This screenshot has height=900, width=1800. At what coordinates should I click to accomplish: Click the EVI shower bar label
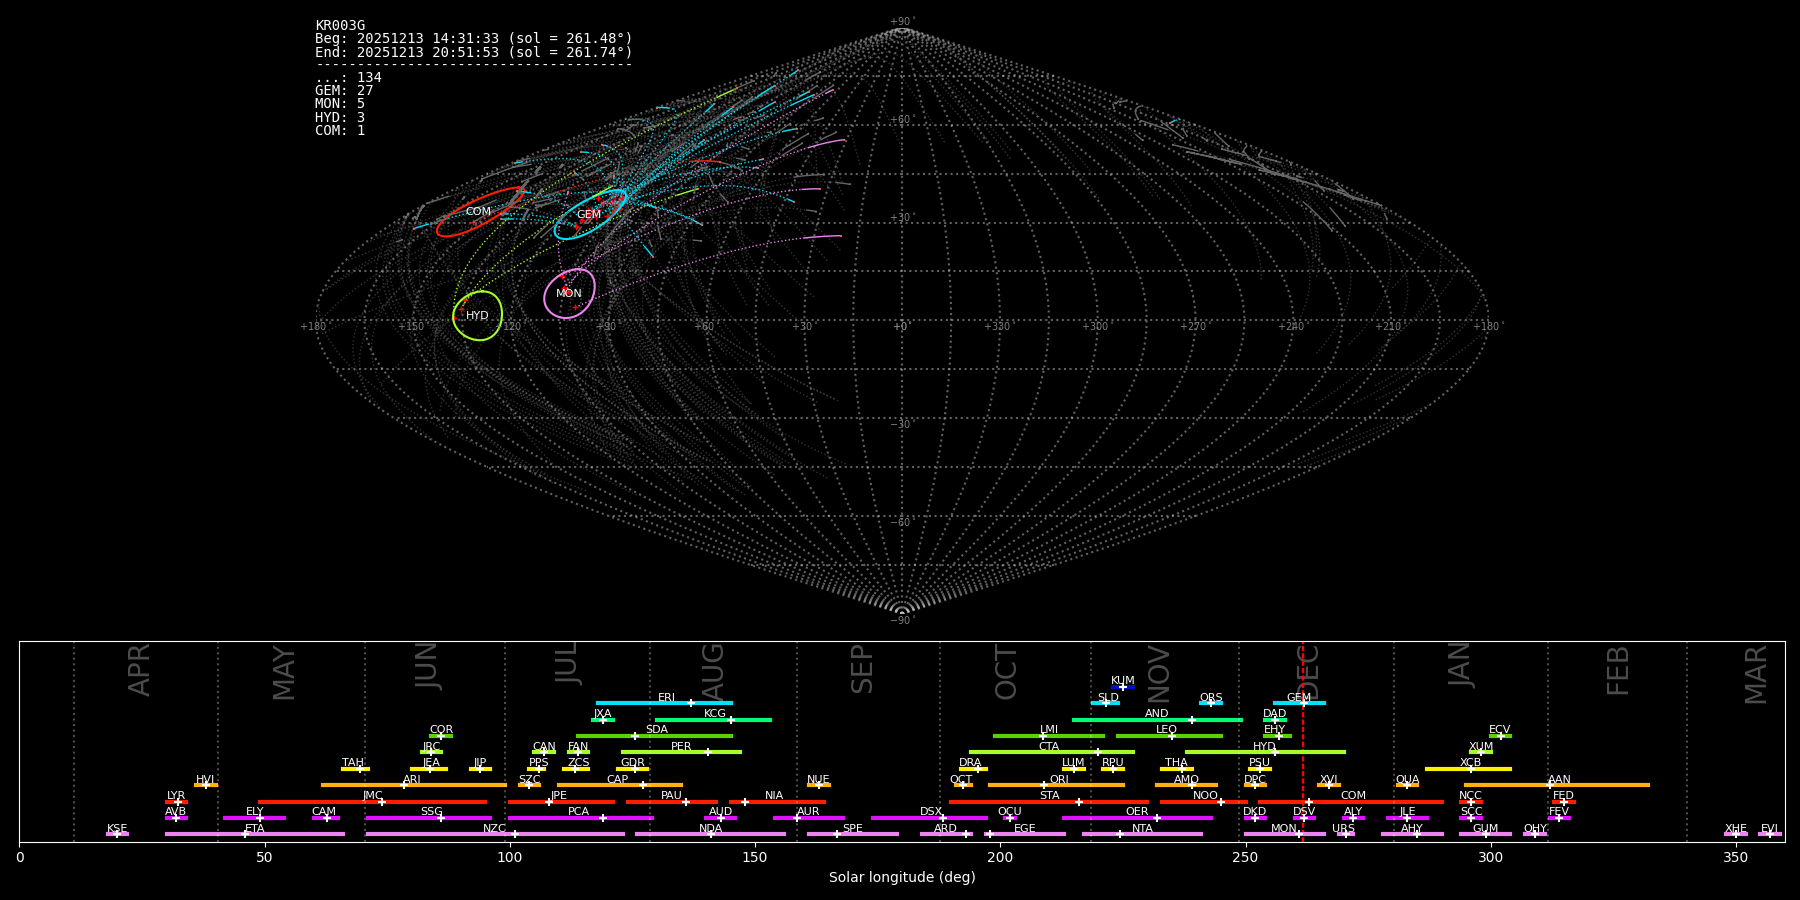pos(1769,829)
